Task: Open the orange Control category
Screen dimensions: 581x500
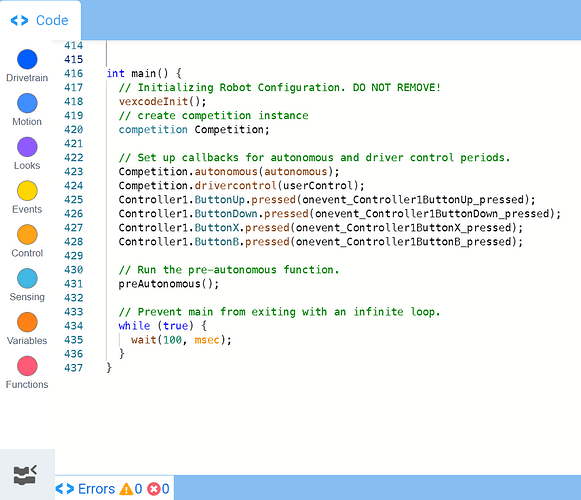Action: click(x=27, y=234)
